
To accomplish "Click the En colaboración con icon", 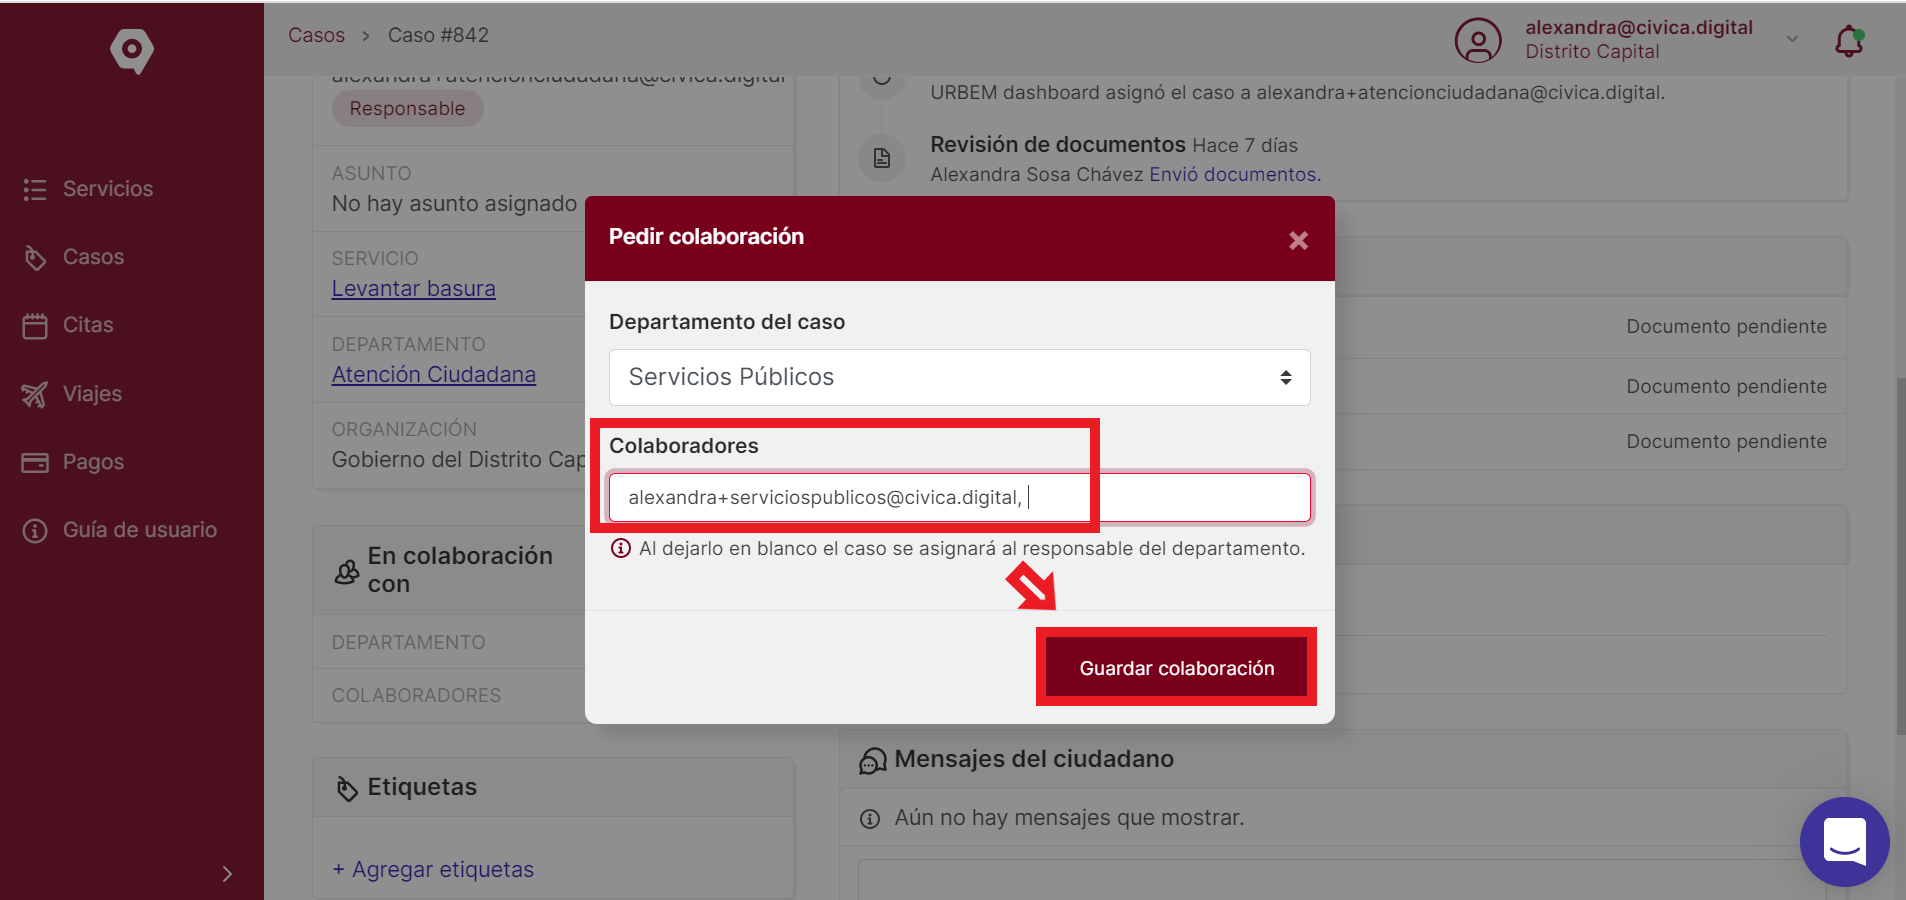I will click(x=346, y=571).
